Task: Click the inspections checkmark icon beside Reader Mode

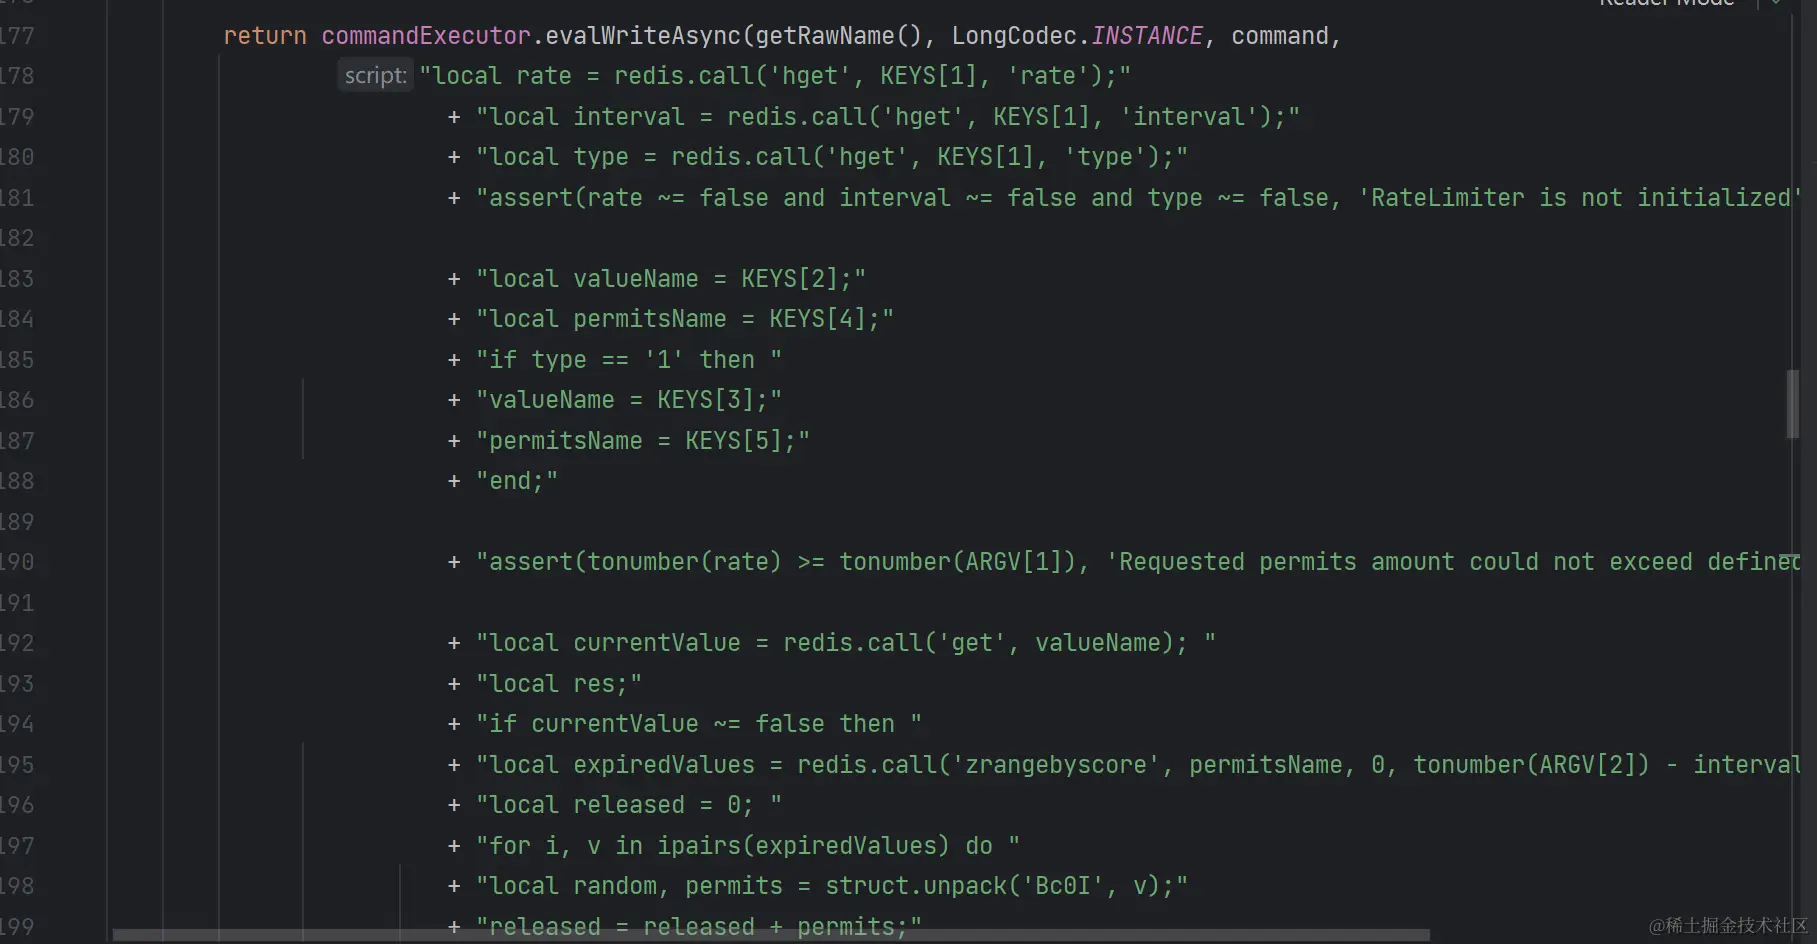Action: tap(1777, 3)
